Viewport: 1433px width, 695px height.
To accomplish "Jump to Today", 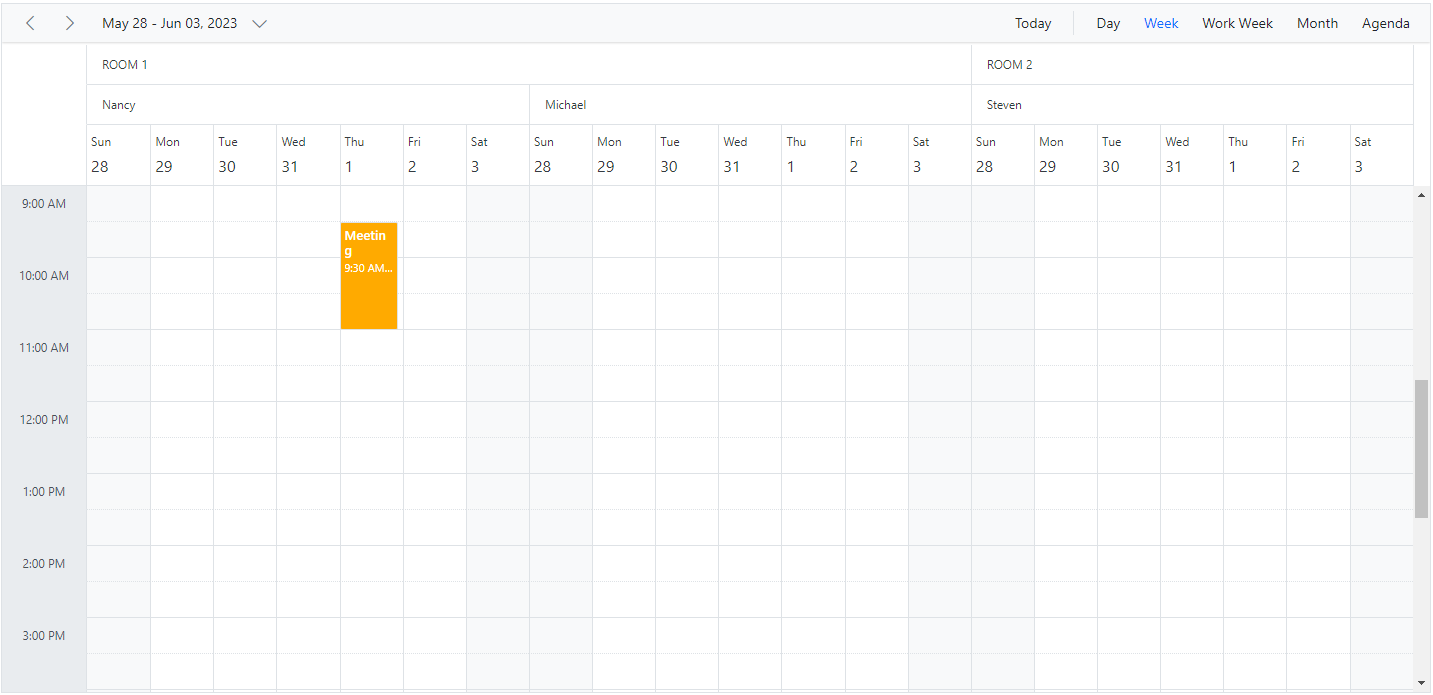I will point(1033,23).
